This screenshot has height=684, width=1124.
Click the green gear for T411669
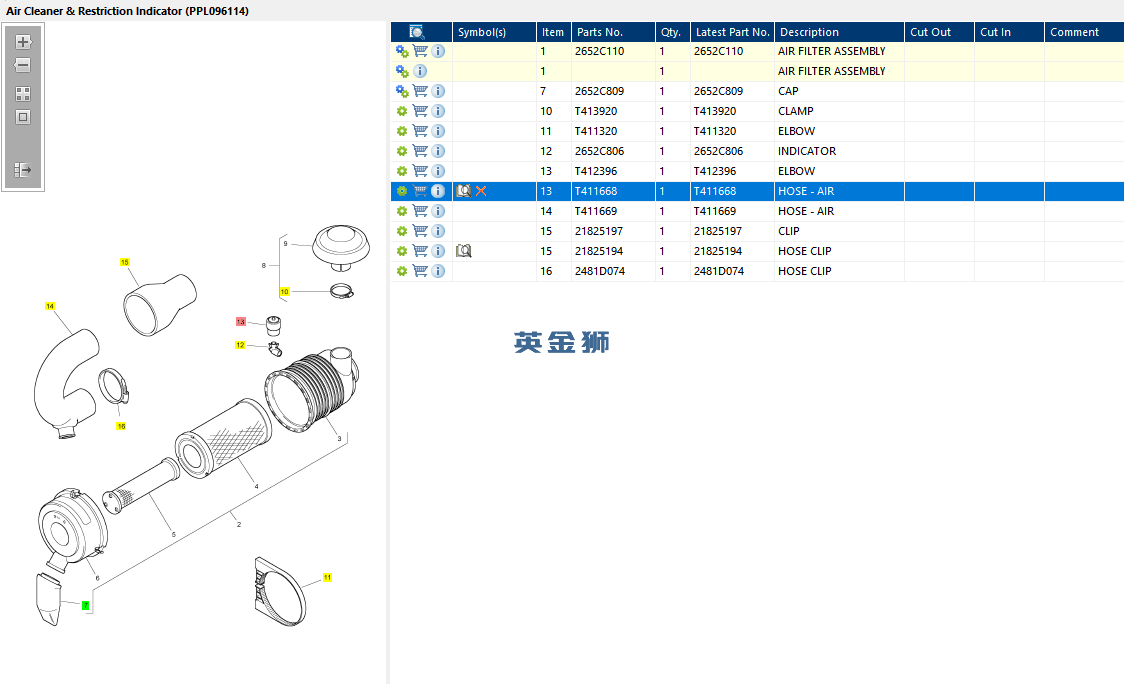[x=401, y=212]
